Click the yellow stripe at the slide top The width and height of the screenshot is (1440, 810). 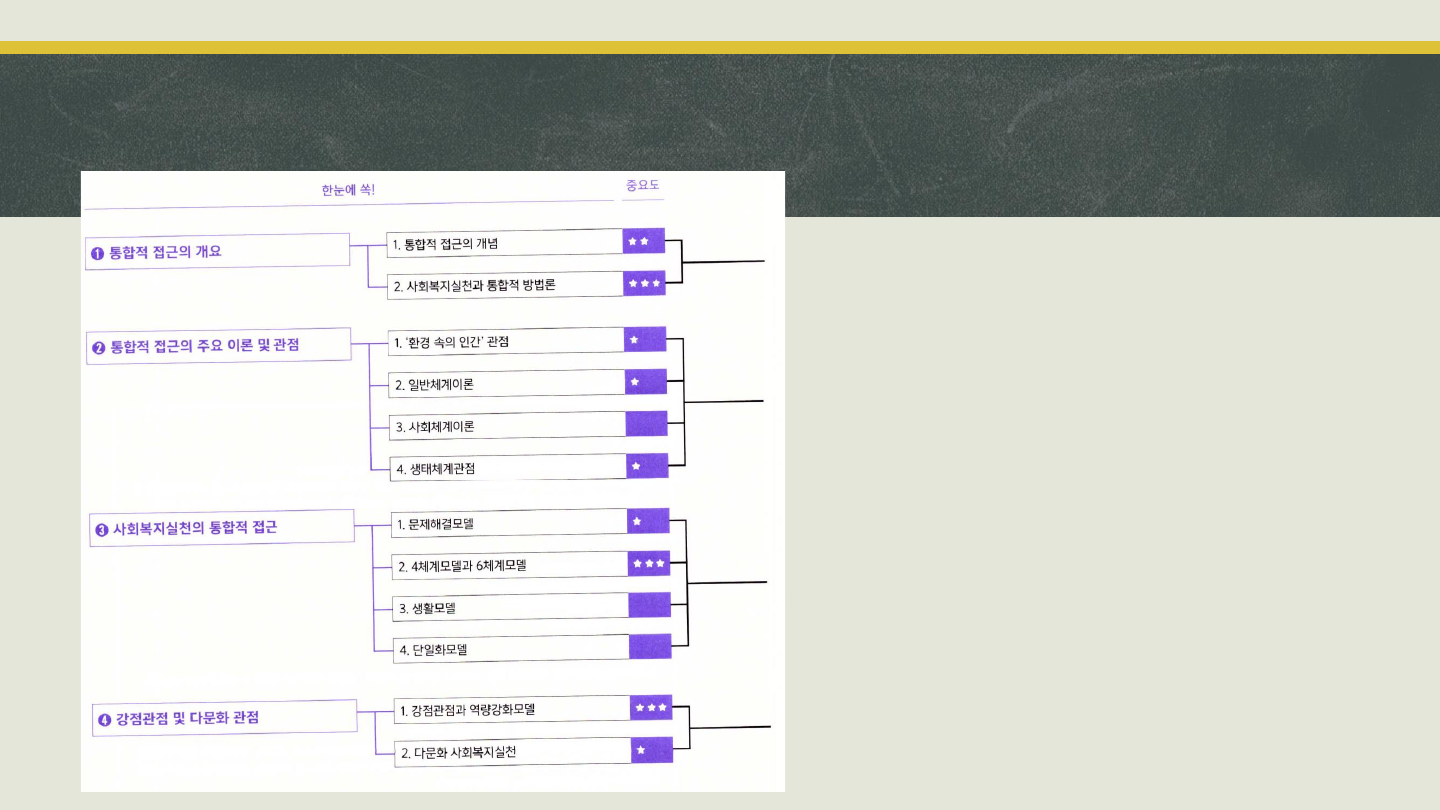pyautogui.click(x=720, y=47)
